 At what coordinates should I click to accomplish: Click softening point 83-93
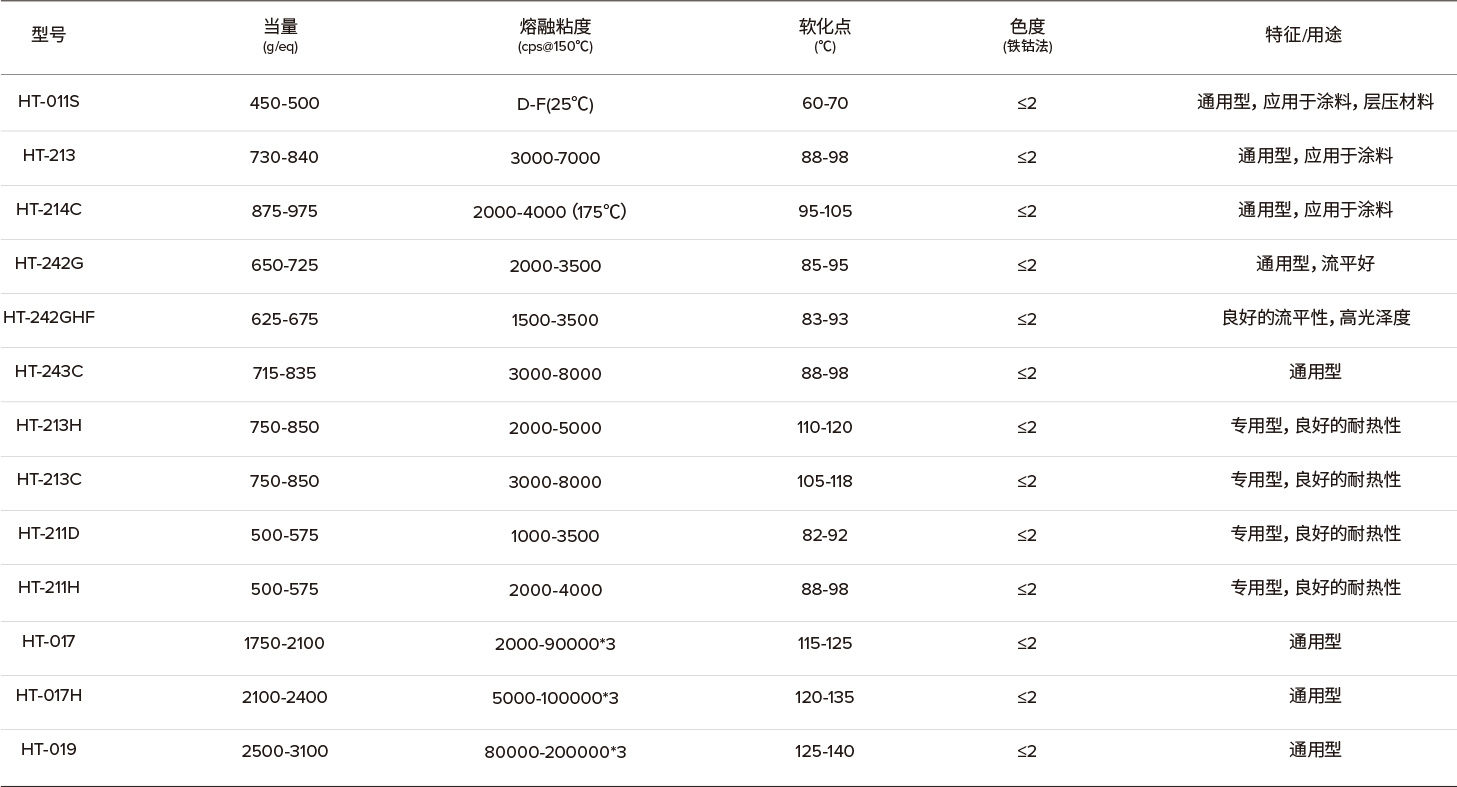825,320
